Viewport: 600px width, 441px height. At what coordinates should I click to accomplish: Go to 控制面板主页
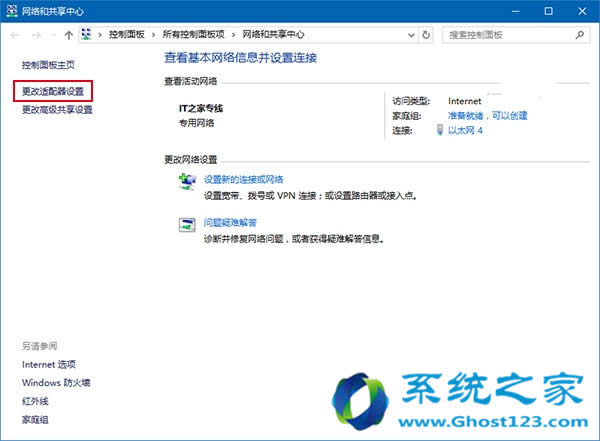coord(48,64)
